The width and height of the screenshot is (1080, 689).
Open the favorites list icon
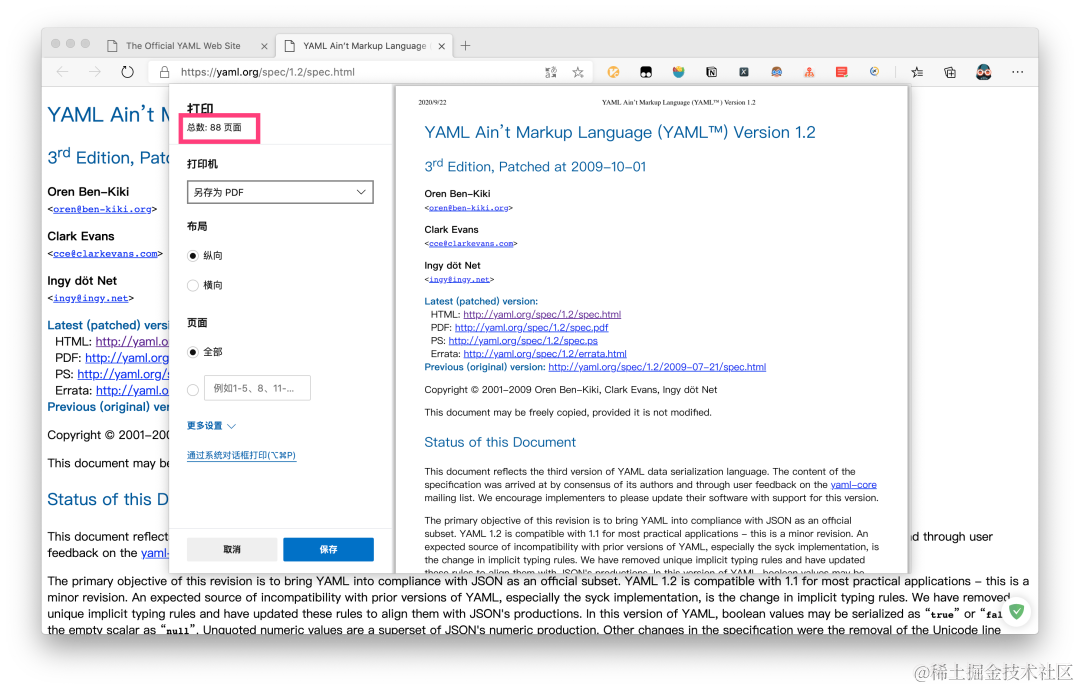coord(917,72)
